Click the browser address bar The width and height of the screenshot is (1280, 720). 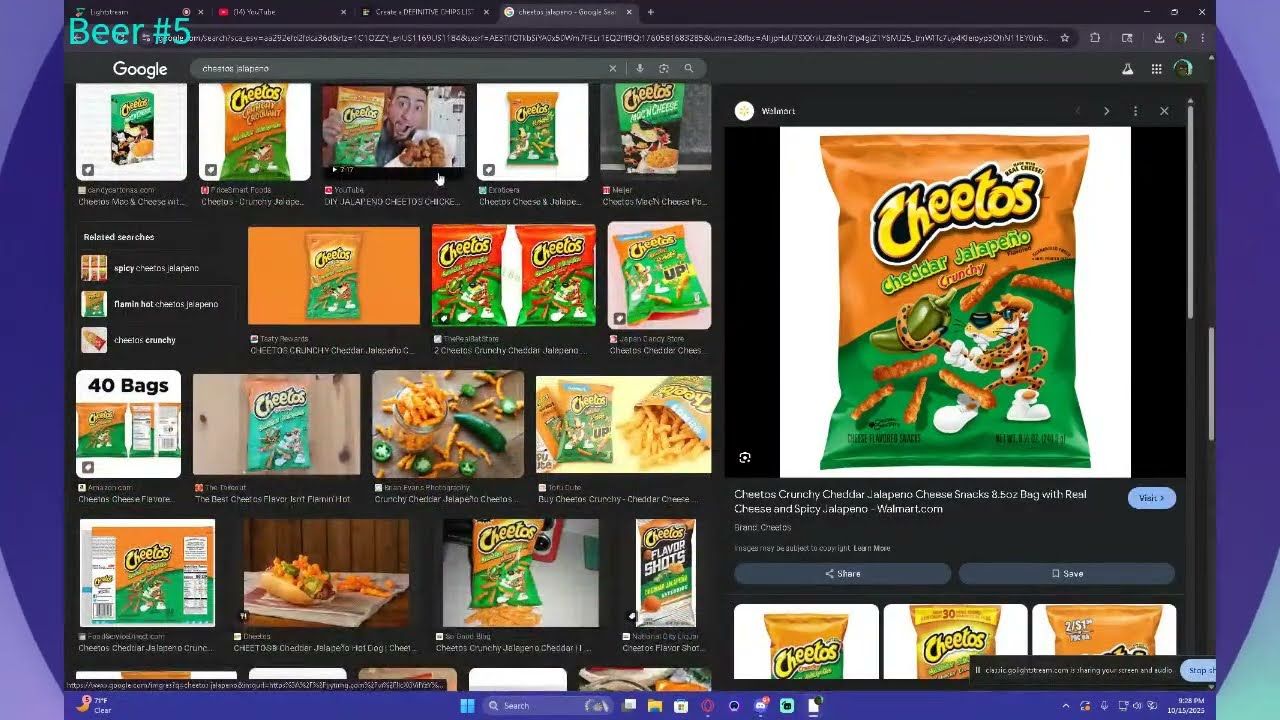point(600,38)
